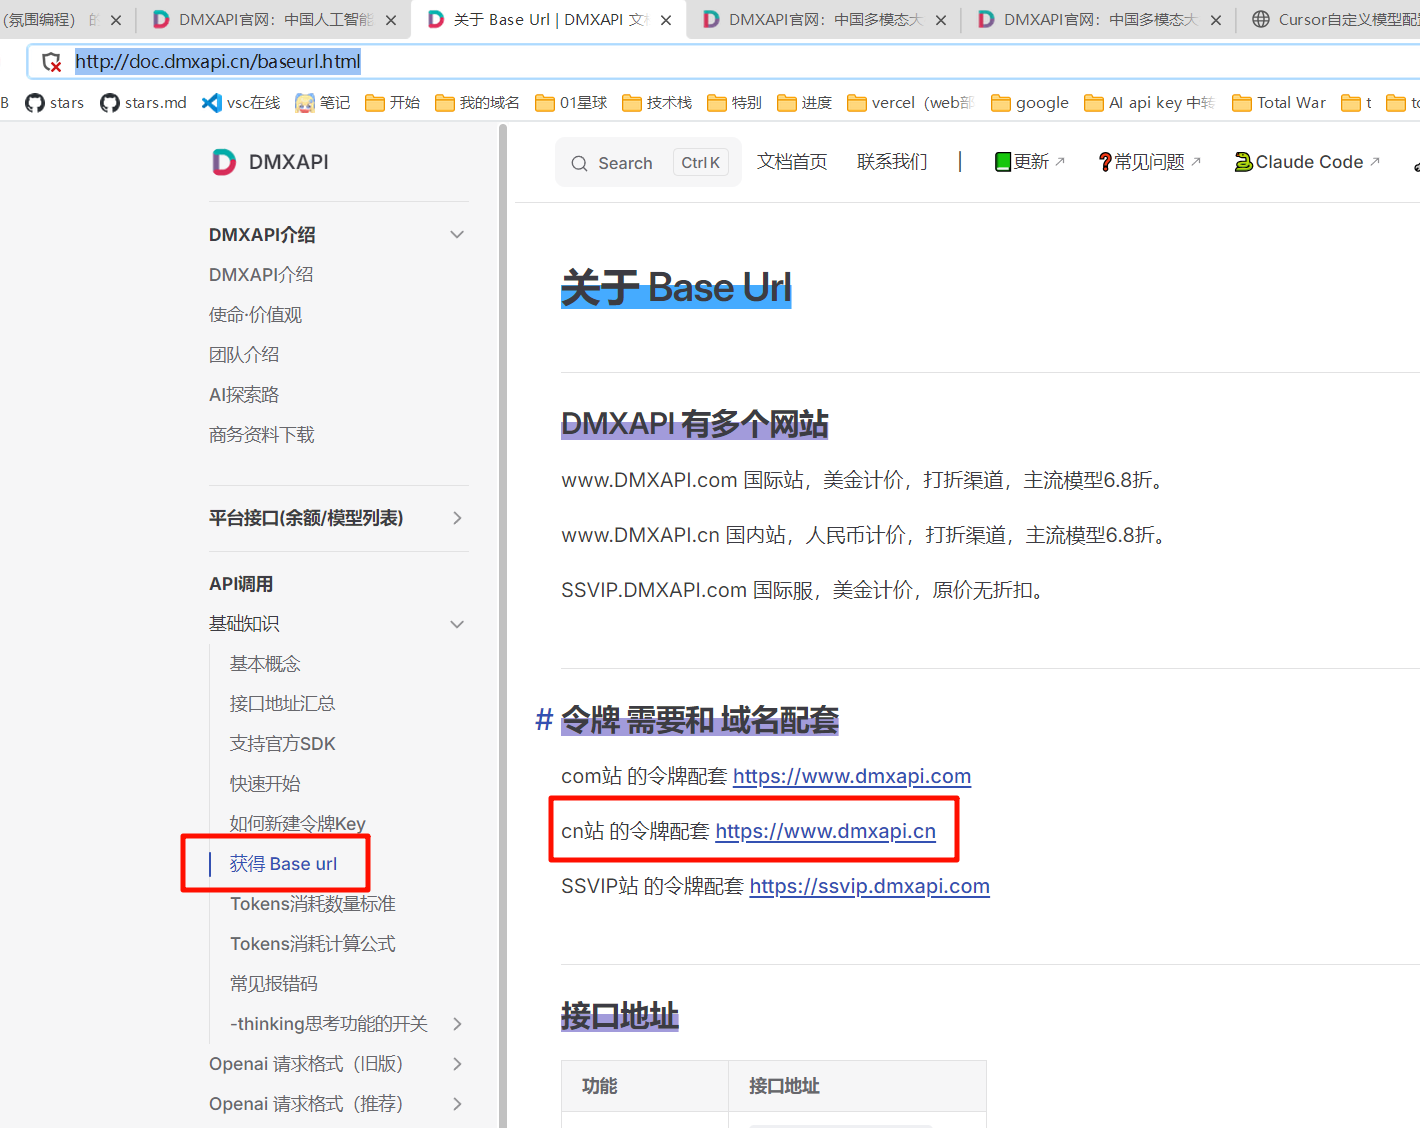Open the 笔记 bookmark
This screenshot has height=1128, width=1420.
[x=323, y=103]
